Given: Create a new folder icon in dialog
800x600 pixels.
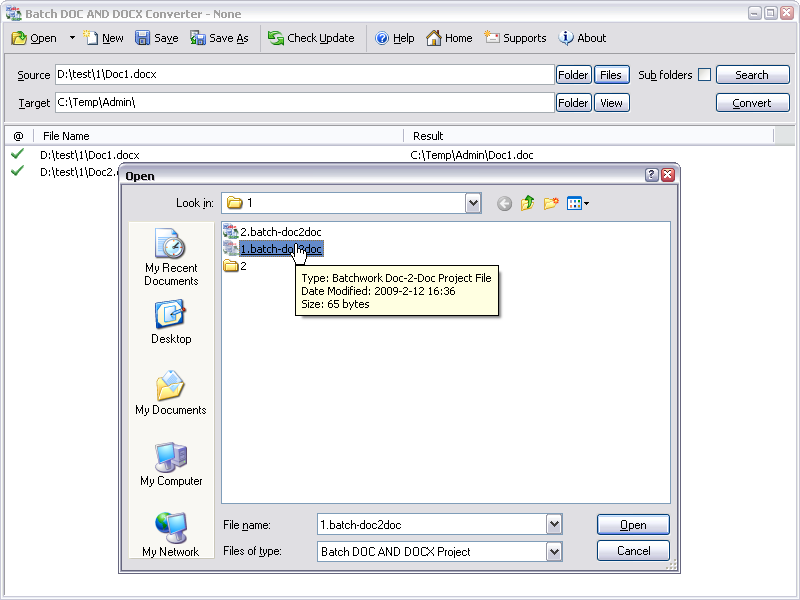Looking at the screenshot, I should 551,204.
